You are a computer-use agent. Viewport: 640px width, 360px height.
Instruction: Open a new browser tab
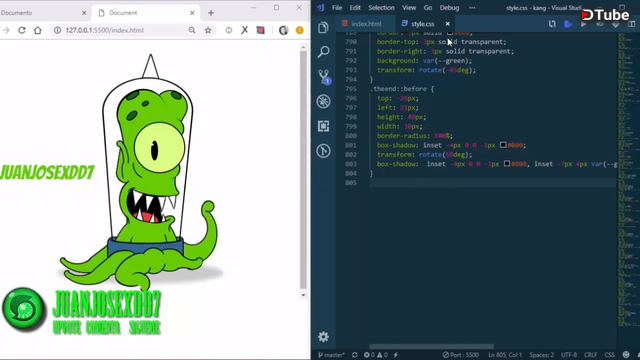(211, 13)
